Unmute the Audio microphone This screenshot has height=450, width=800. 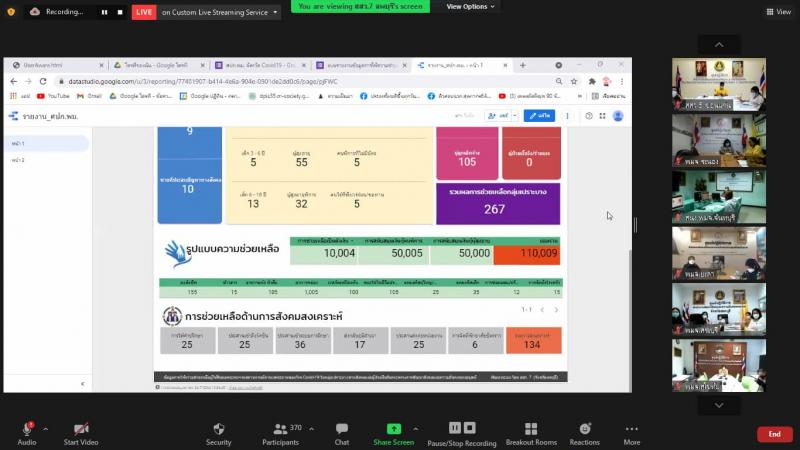(x=27, y=434)
